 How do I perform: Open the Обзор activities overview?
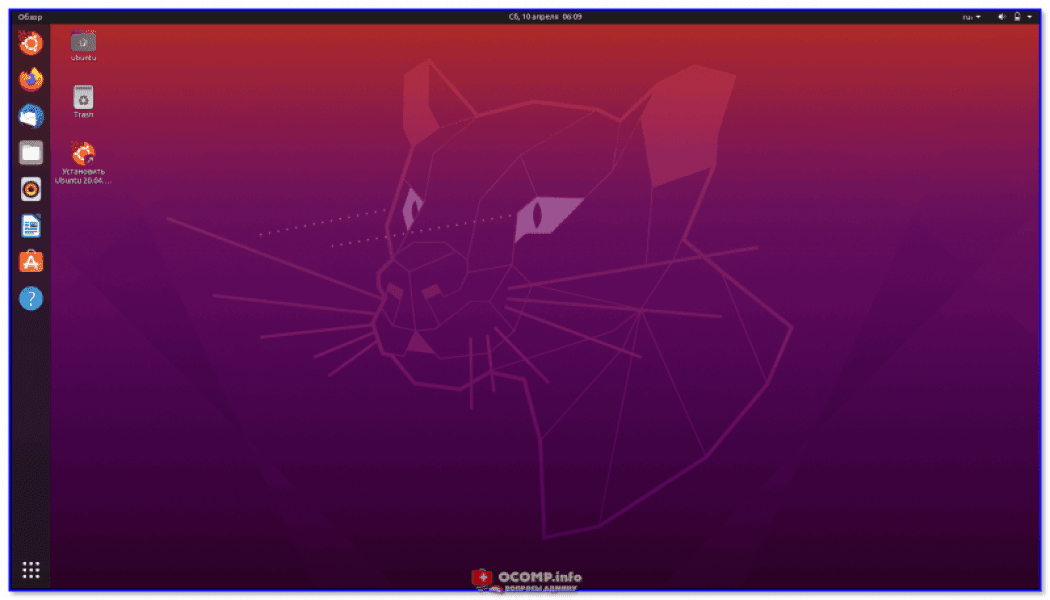click(x=31, y=16)
